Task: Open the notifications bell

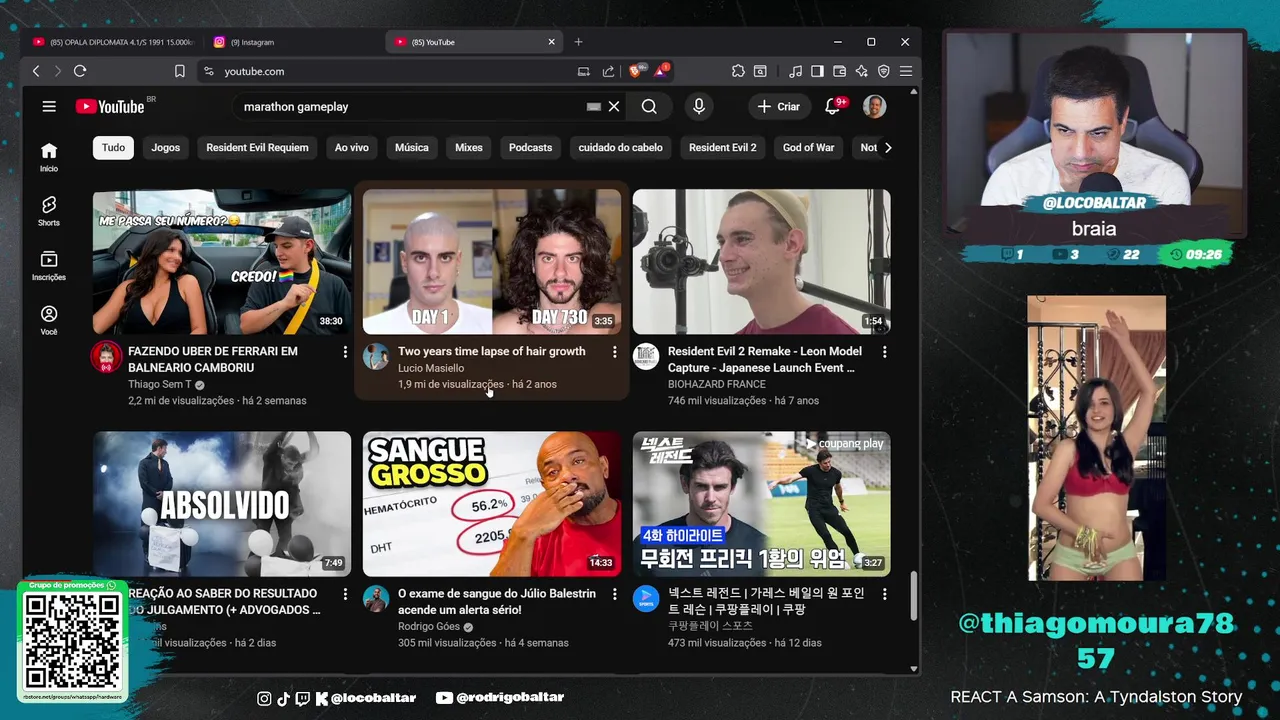Action: click(x=832, y=106)
